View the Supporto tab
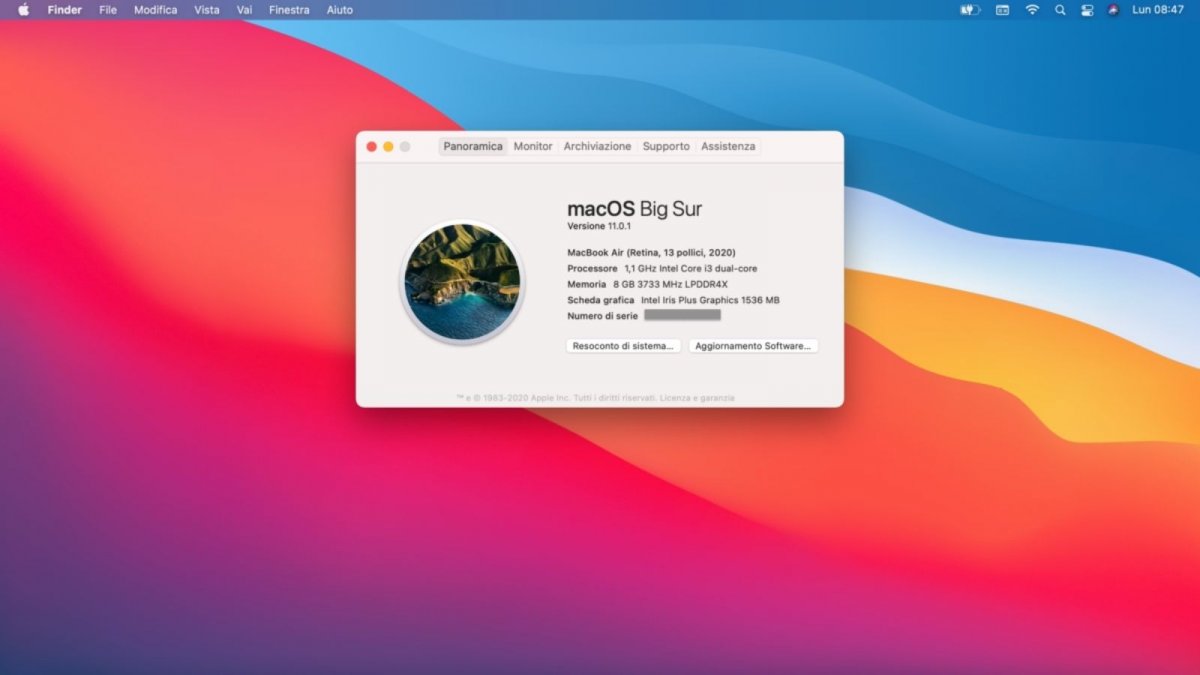 point(666,146)
